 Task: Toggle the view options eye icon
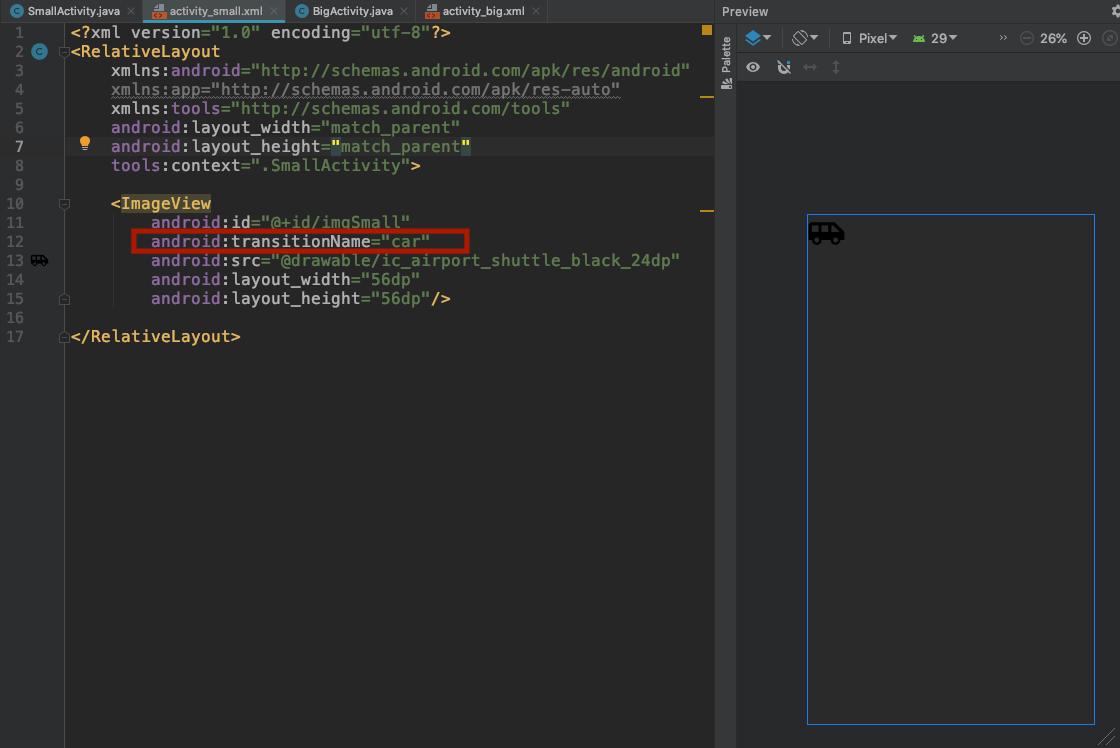tap(753, 66)
